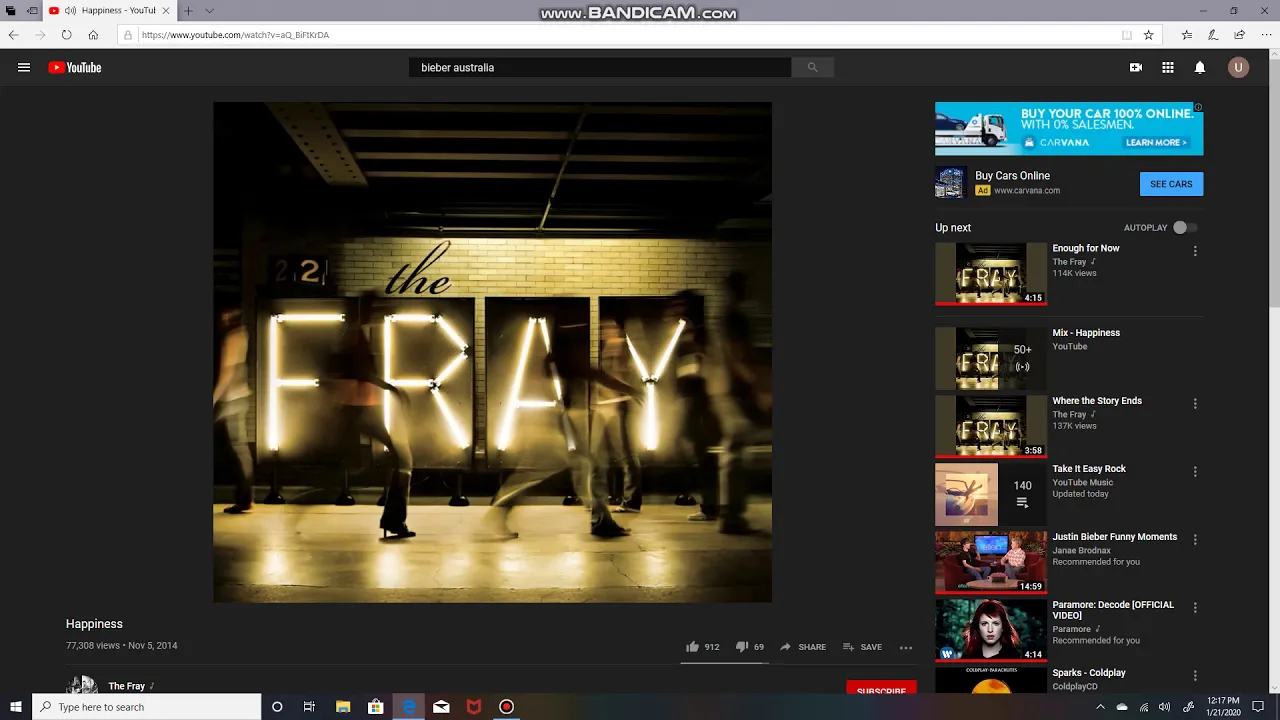
Task: Open options for Sparks - Coldplay
Action: coord(1195,676)
